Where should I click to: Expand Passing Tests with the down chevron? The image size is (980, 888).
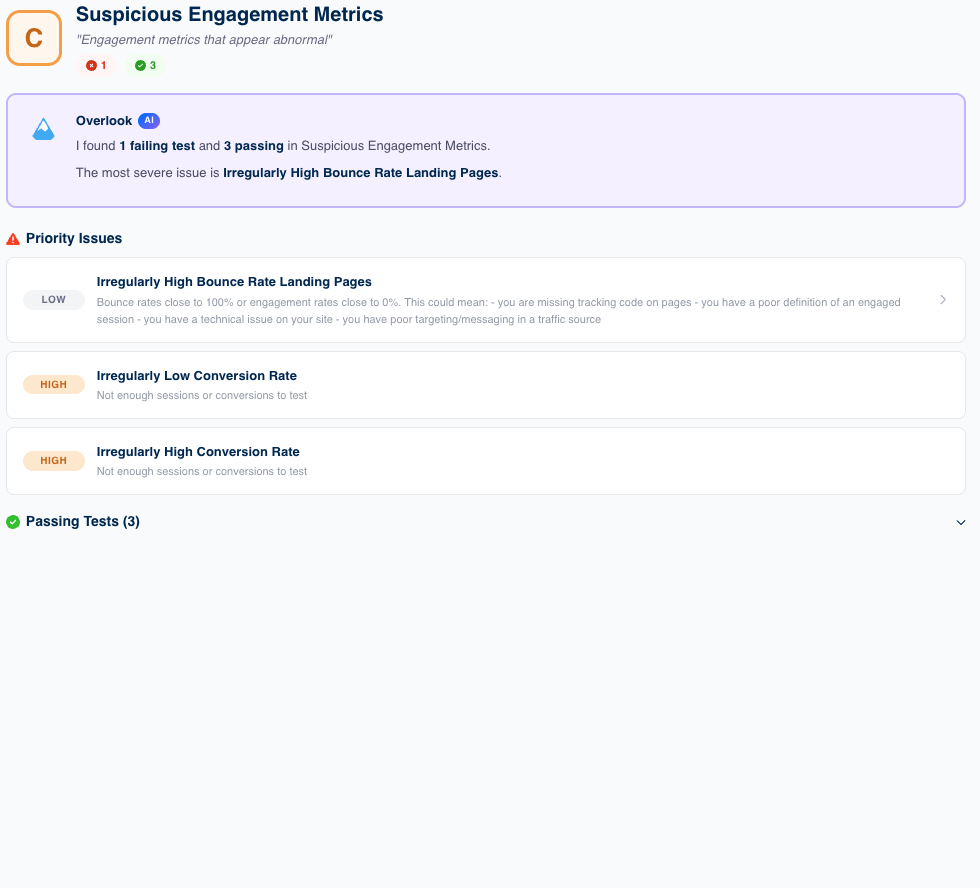tap(961, 522)
